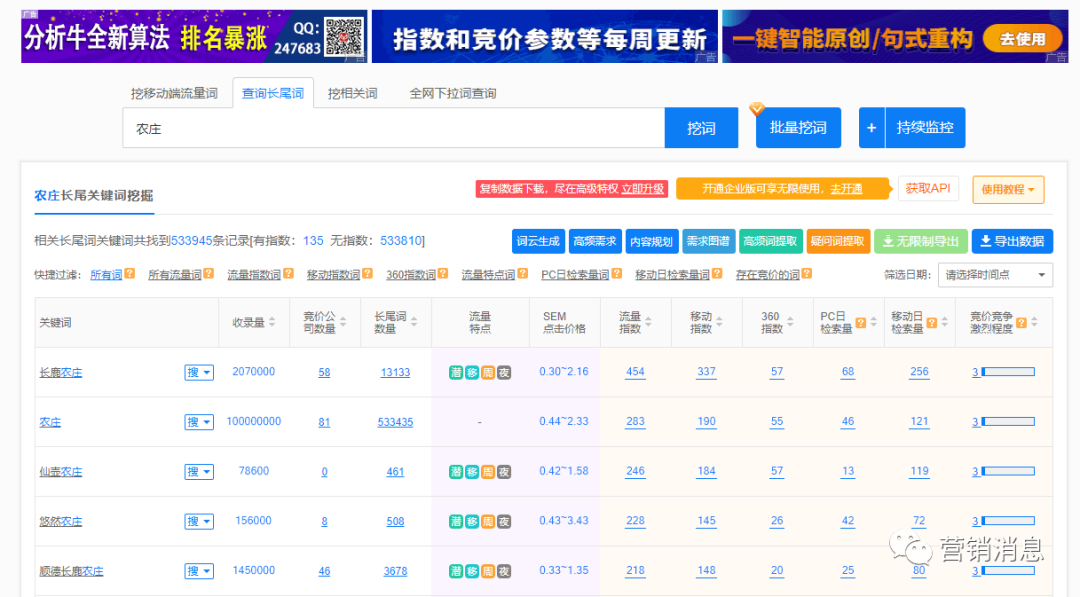Click help icon in 移动日检索量 column header

931,322
